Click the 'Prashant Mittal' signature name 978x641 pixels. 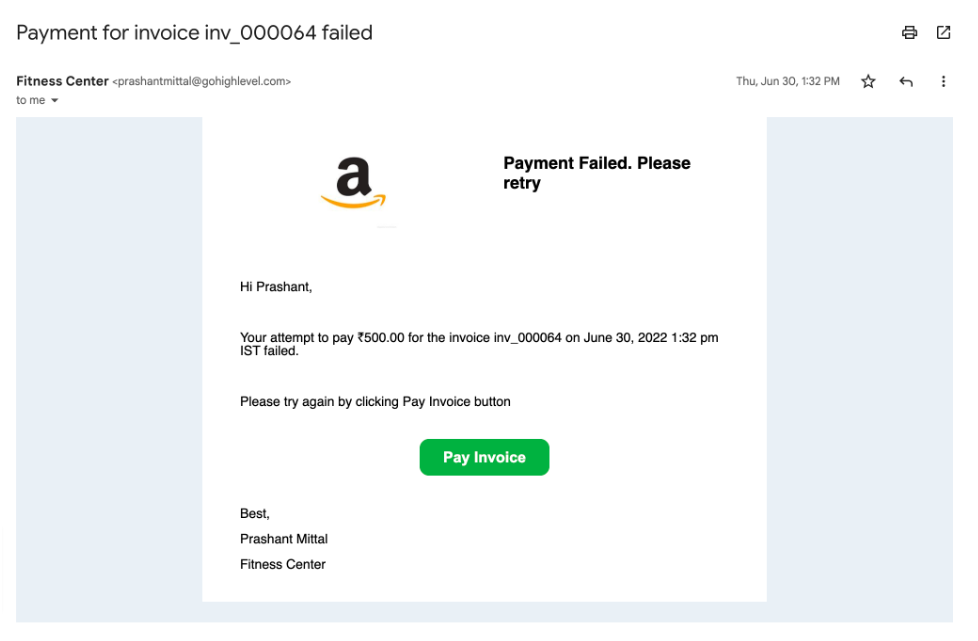tap(284, 539)
